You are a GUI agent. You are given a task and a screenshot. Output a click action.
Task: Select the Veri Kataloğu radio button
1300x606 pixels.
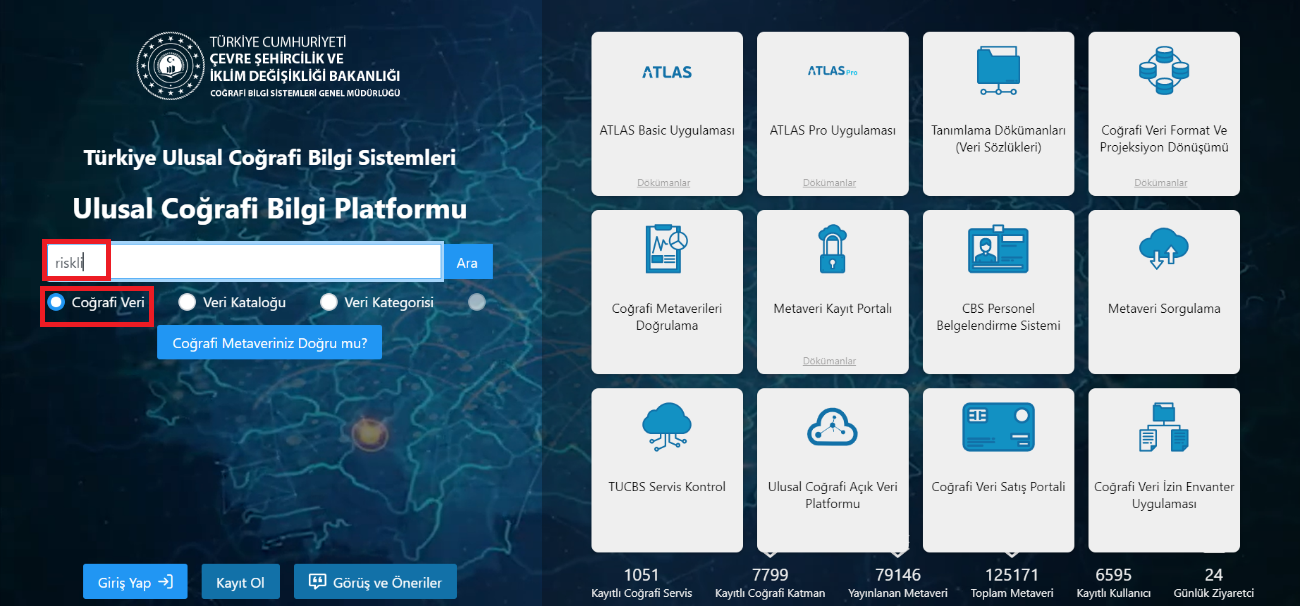point(186,302)
